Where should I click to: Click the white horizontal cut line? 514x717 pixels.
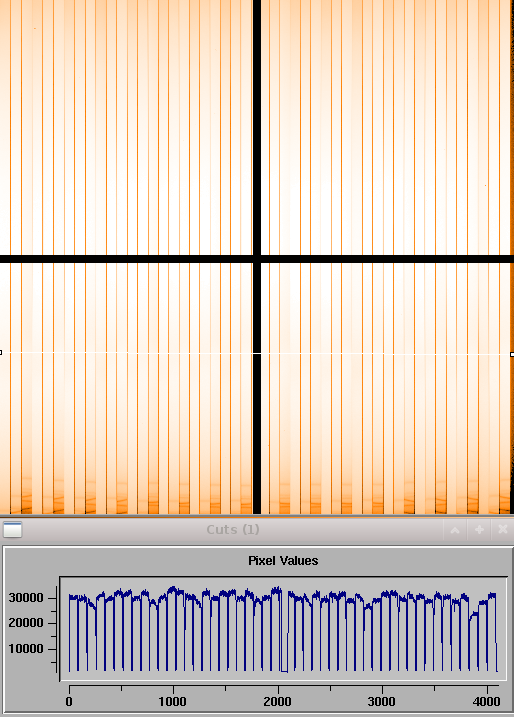pyautogui.click(x=256, y=353)
